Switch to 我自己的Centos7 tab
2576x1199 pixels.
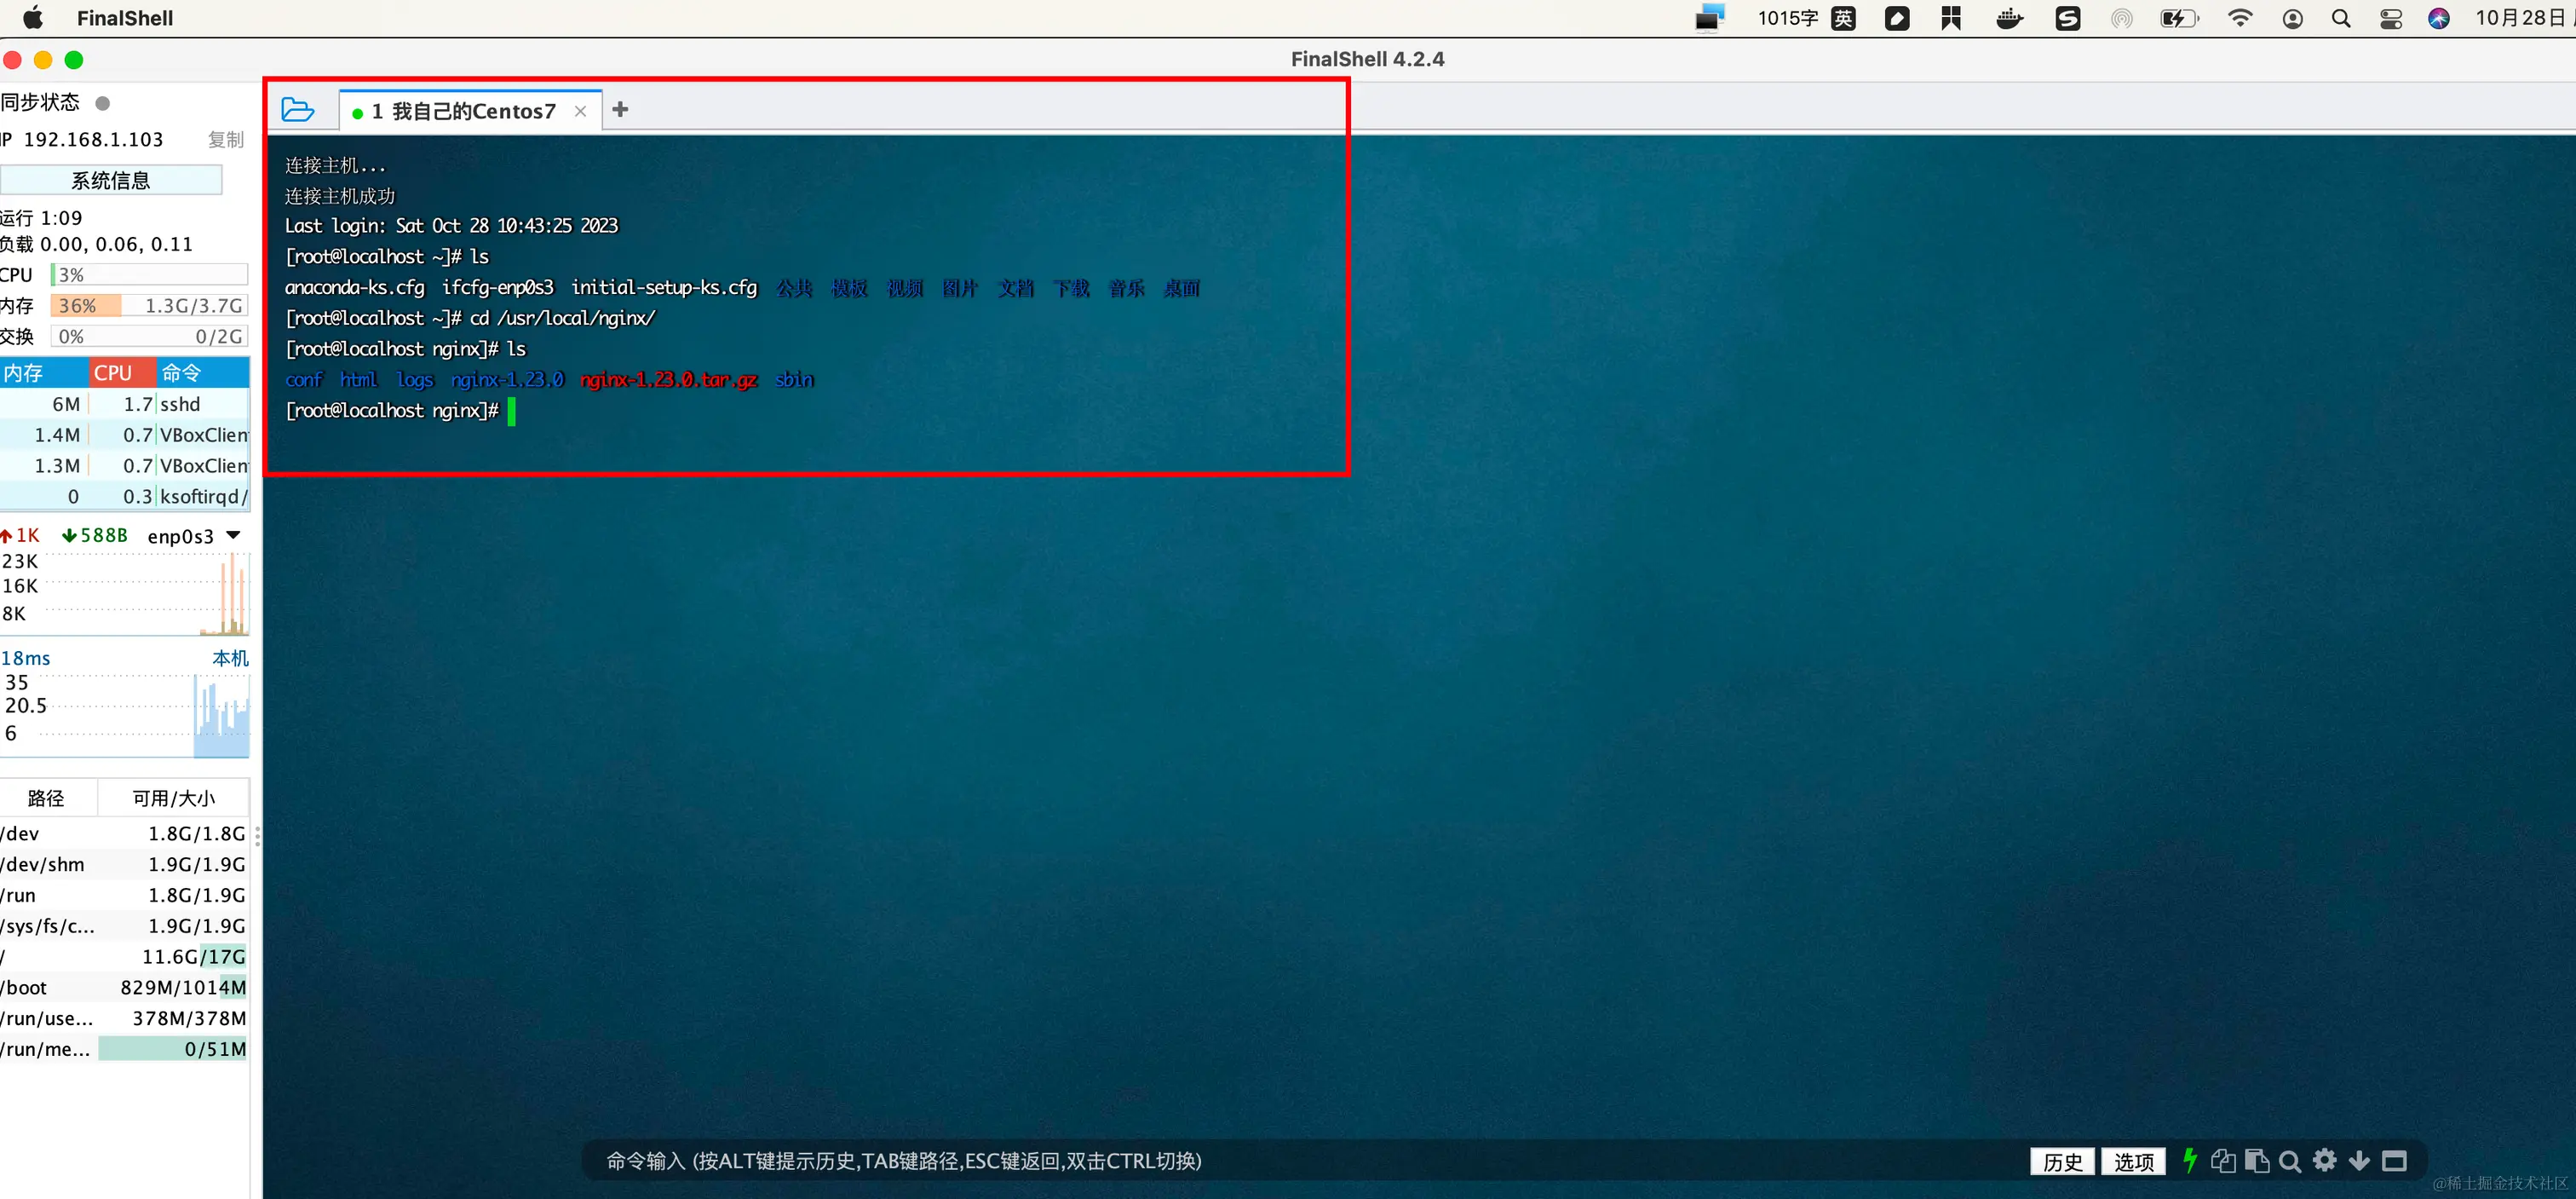coord(463,111)
